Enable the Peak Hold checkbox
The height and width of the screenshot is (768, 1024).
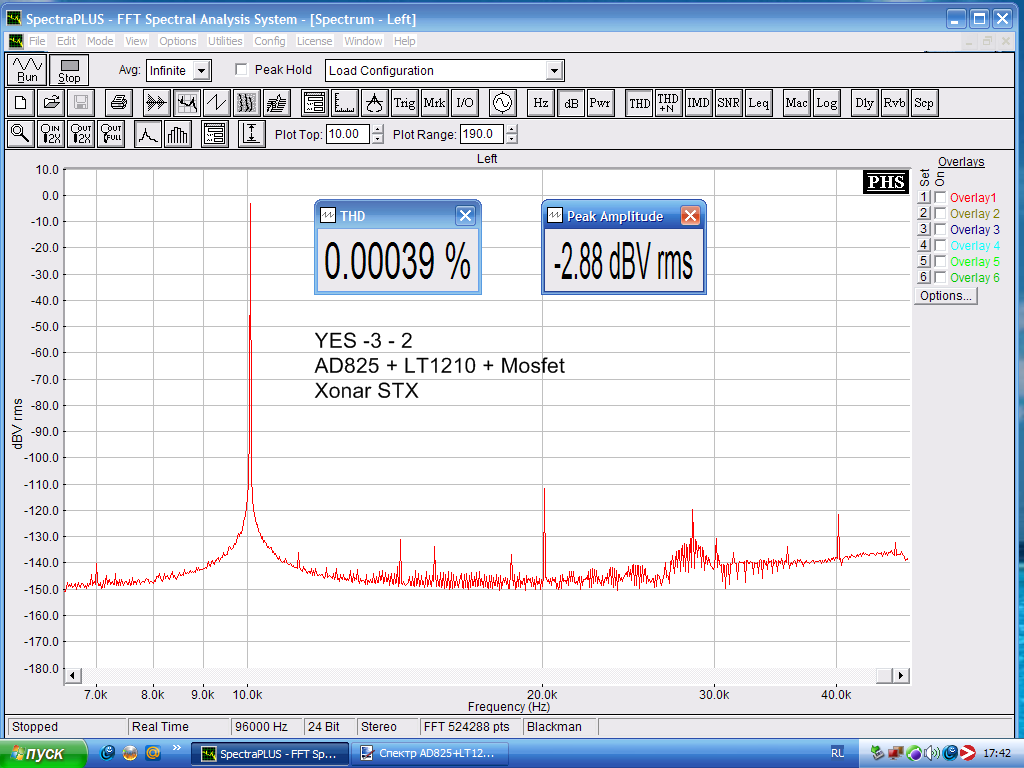point(241,70)
